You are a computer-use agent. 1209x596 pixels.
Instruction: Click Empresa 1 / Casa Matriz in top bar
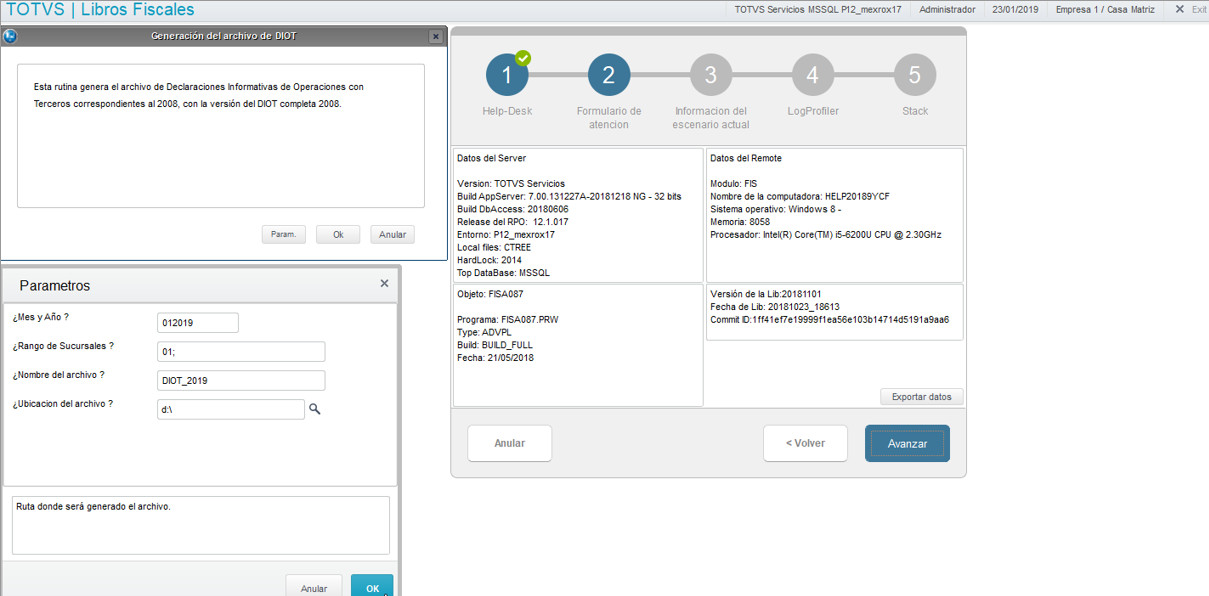[x=1105, y=9]
